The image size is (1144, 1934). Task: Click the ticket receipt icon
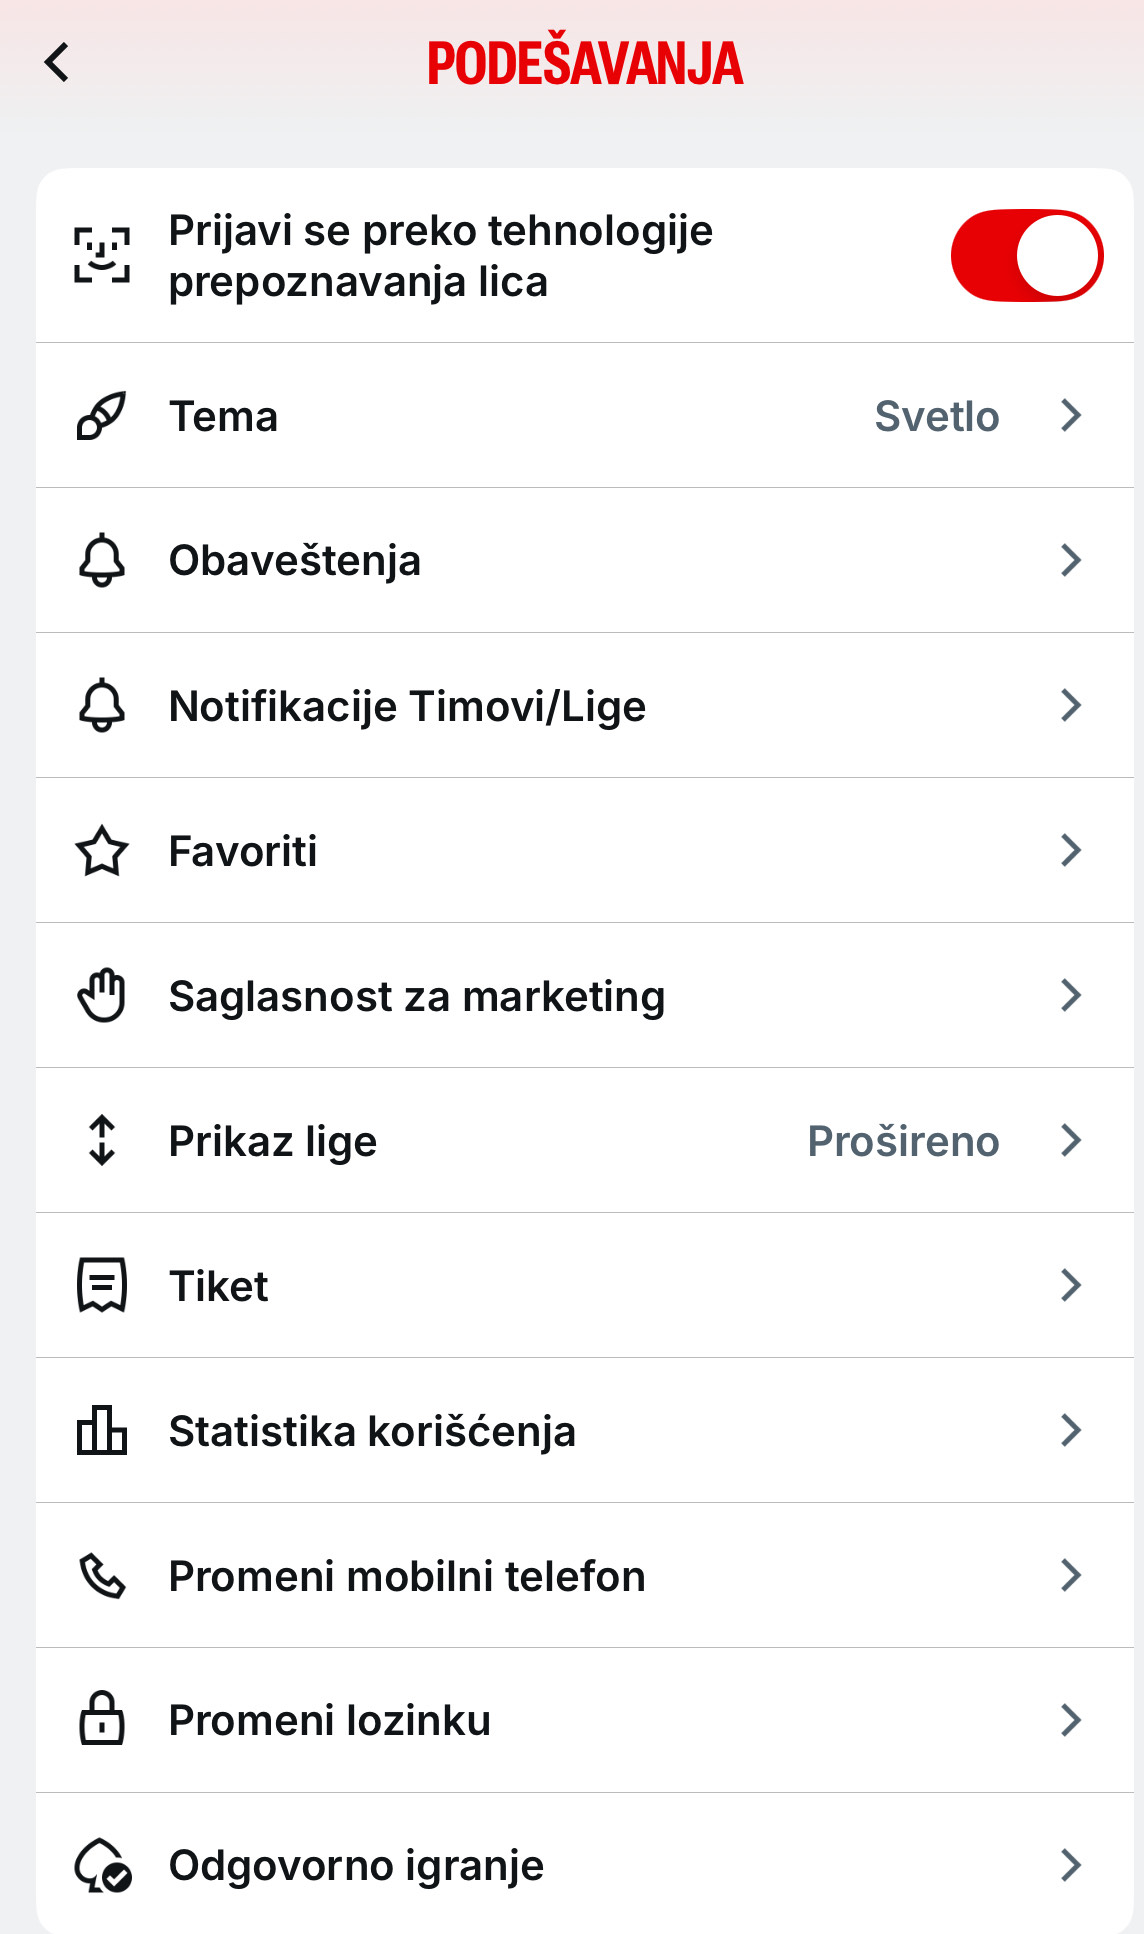pyautogui.click(x=102, y=1285)
